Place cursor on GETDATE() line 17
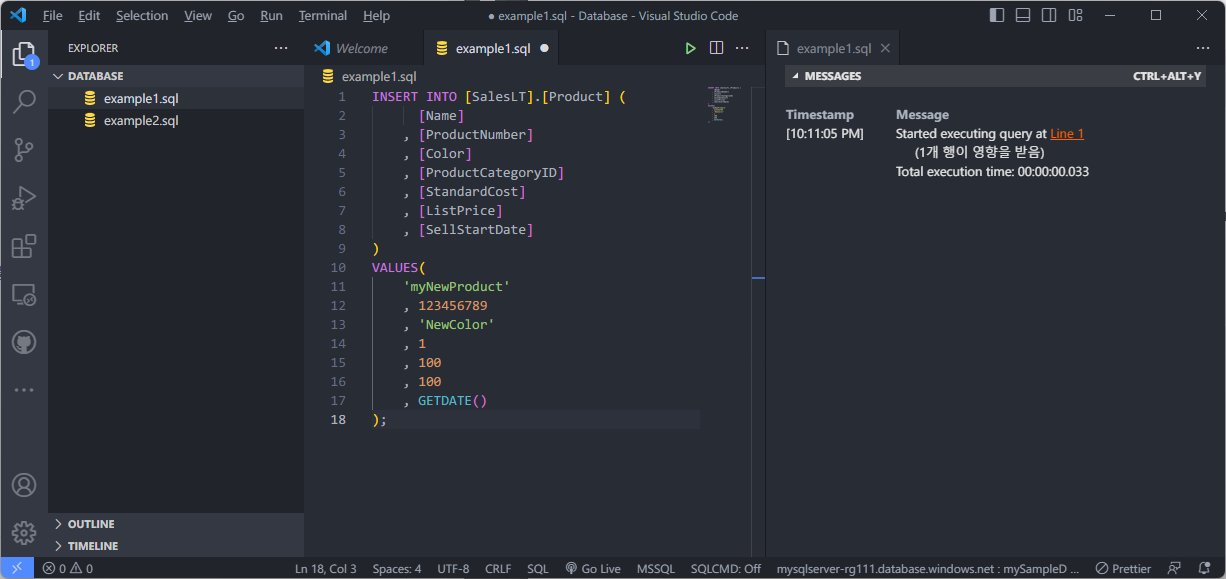The image size is (1226, 579). 452,401
